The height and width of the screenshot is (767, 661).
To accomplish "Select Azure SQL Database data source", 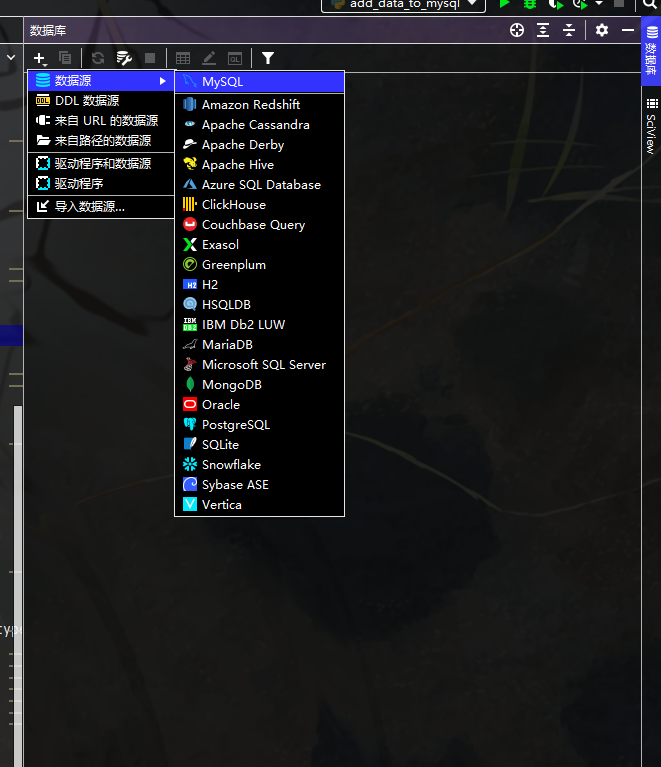I will point(259,185).
